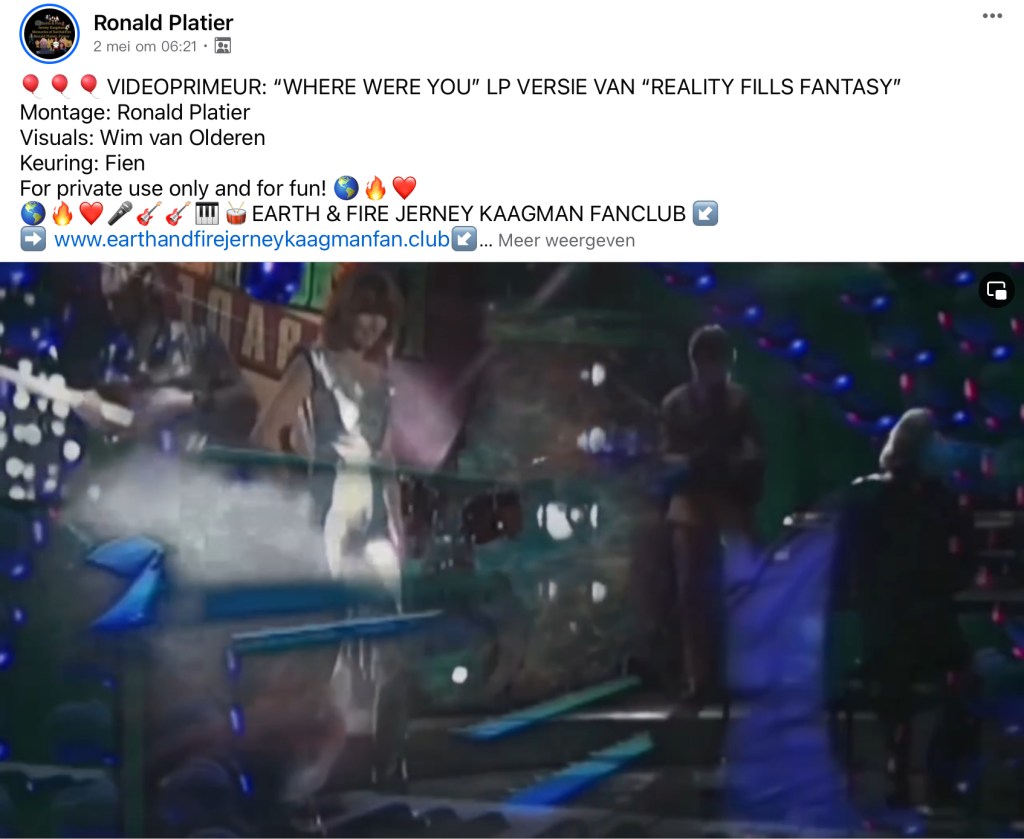Visit the earthandfirejerneykaagmanfan.club website link
This screenshot has height=839, width=1024.
[x=251, y=240]
